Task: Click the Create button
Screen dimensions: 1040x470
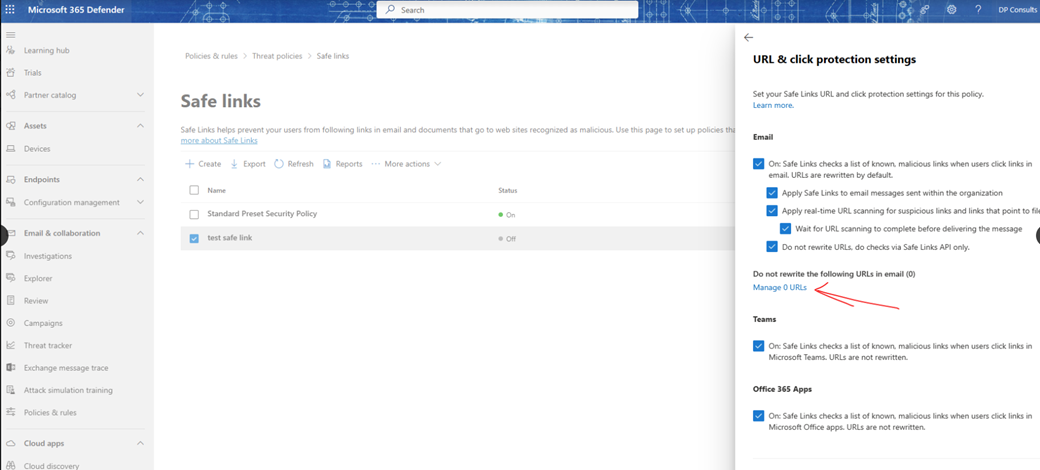Action: 203,164
